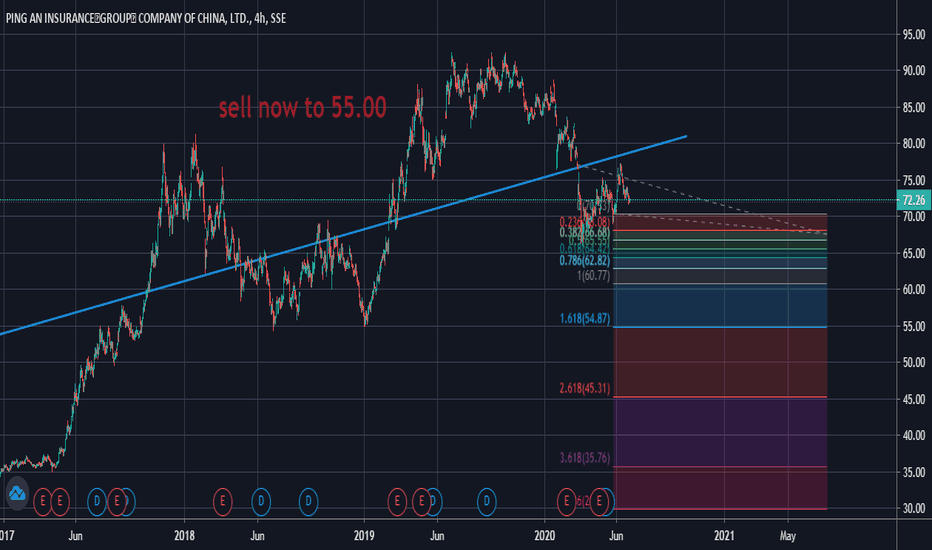Open the D dividend marker between Jun 2018 and 2019
Image resolution: width=932 pixels, height=550 pixels.
pos(308,502)
